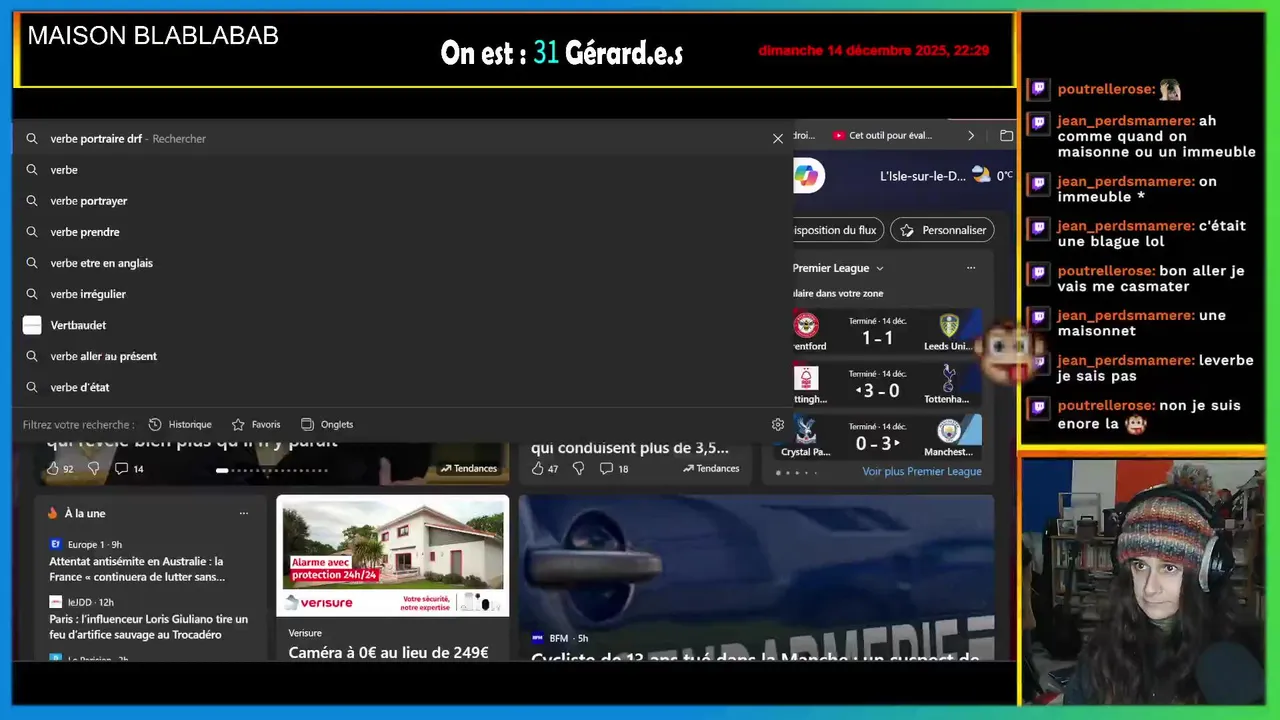Click the search field containing "verbe portraire drf"
Screen dimensions: 1280x720
point(403,139)
